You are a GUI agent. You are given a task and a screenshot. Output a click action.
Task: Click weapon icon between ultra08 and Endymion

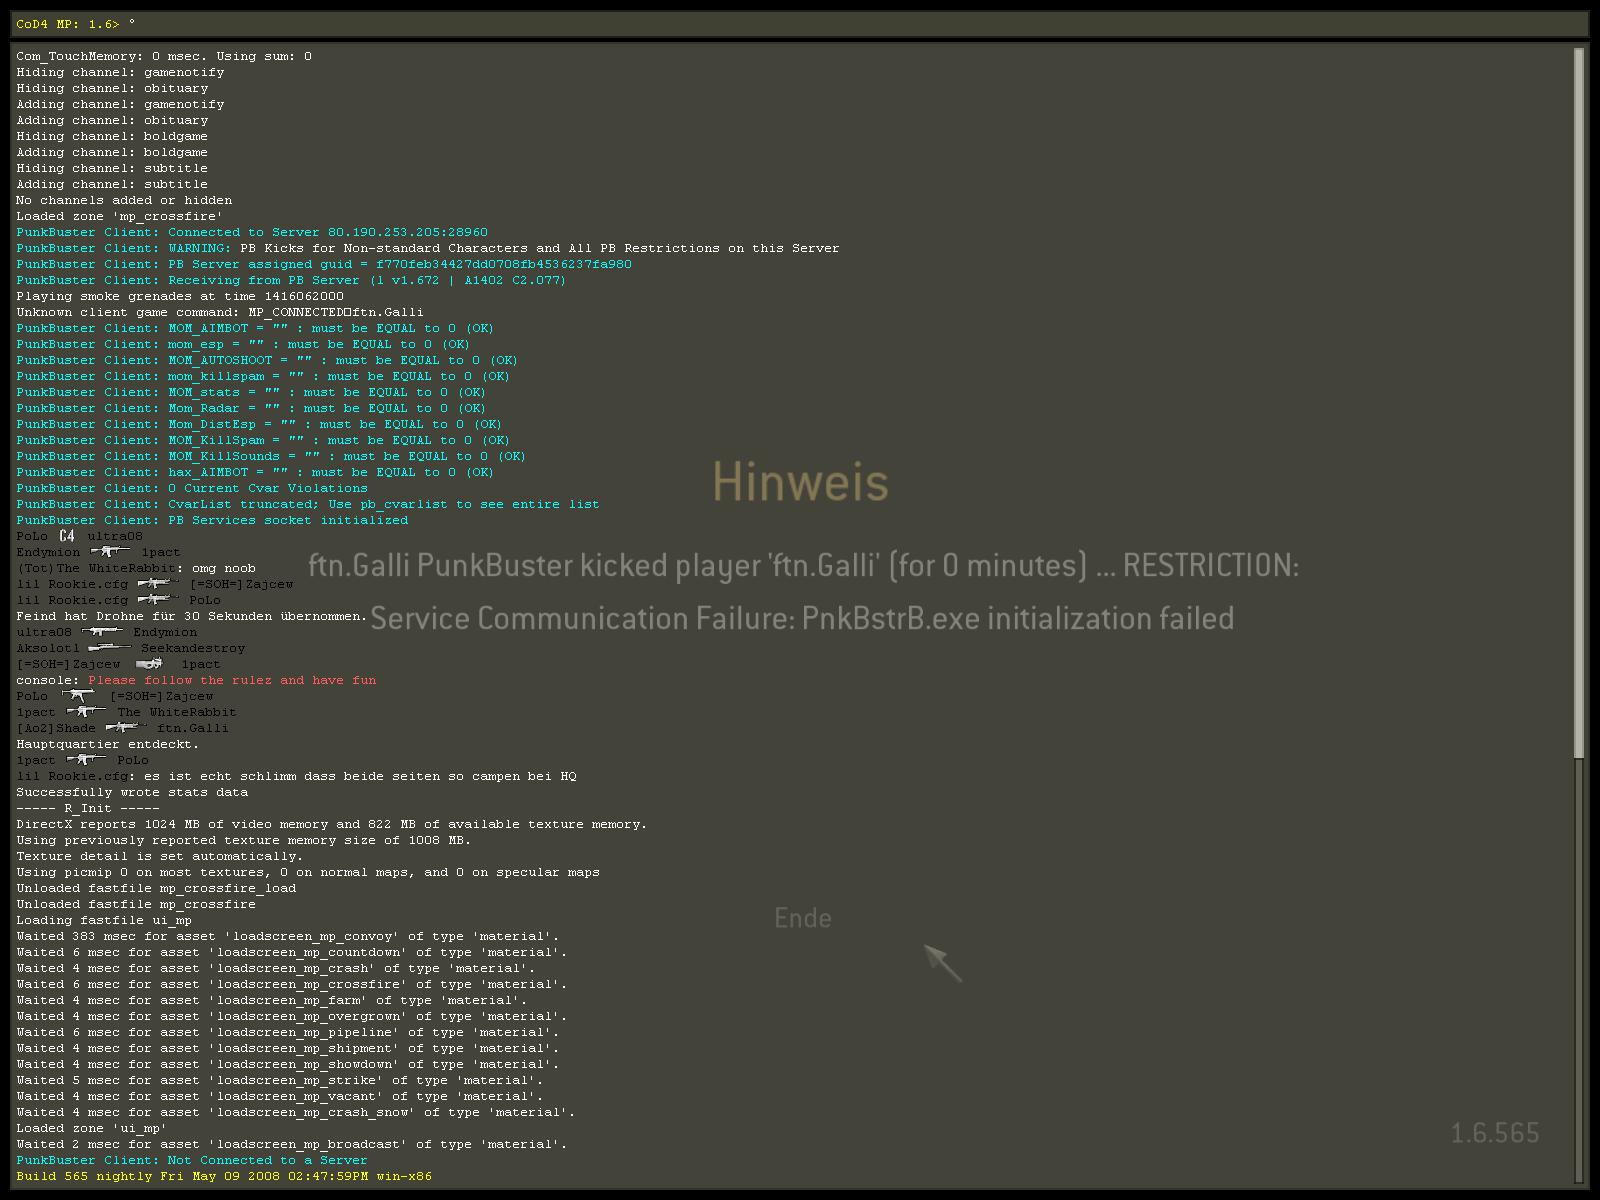coord(102,631)
